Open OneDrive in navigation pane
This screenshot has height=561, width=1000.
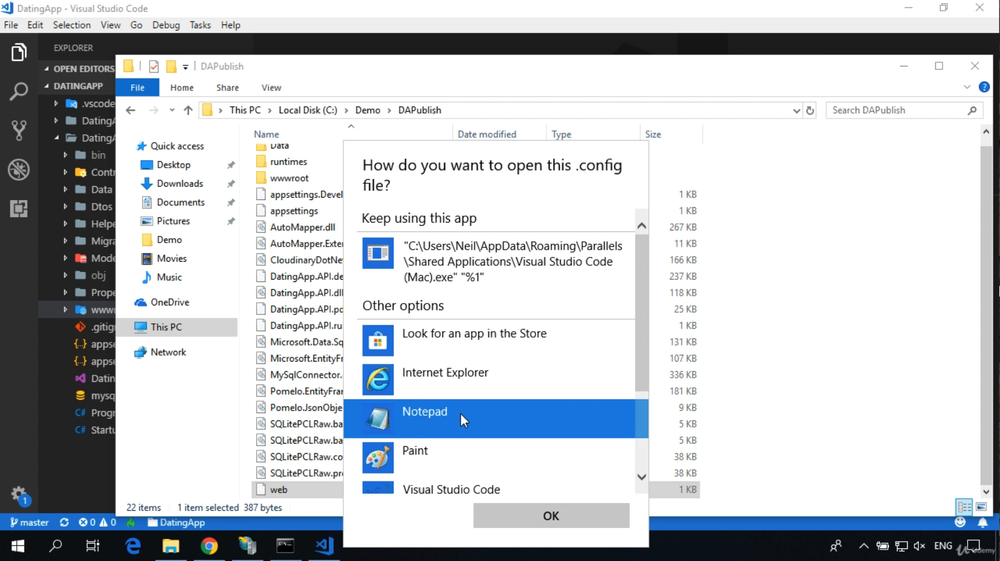[170, 302]
